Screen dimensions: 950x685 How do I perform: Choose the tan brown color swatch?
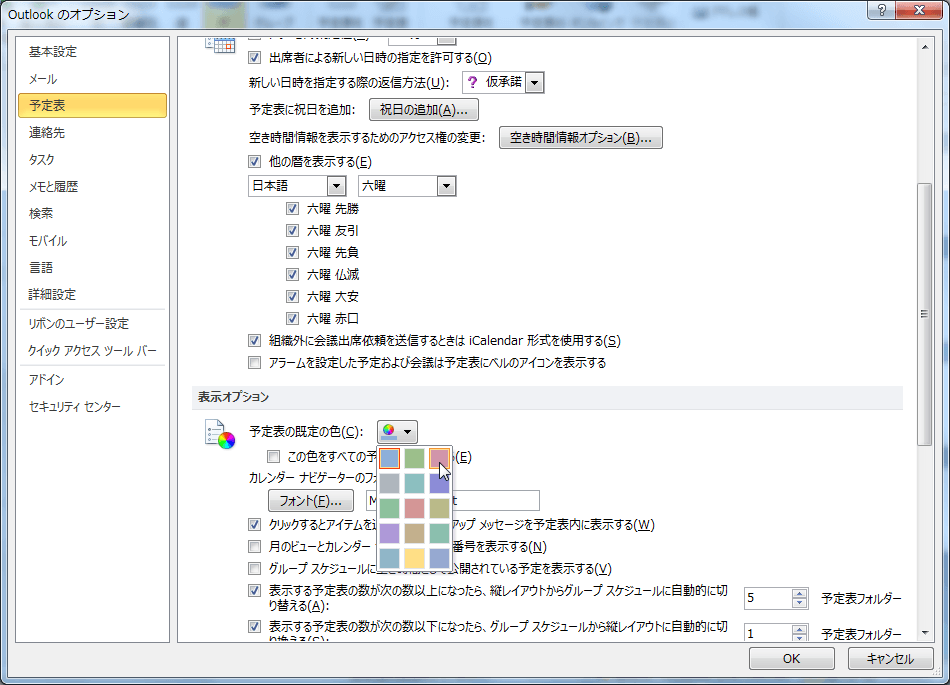pos(414,533)
